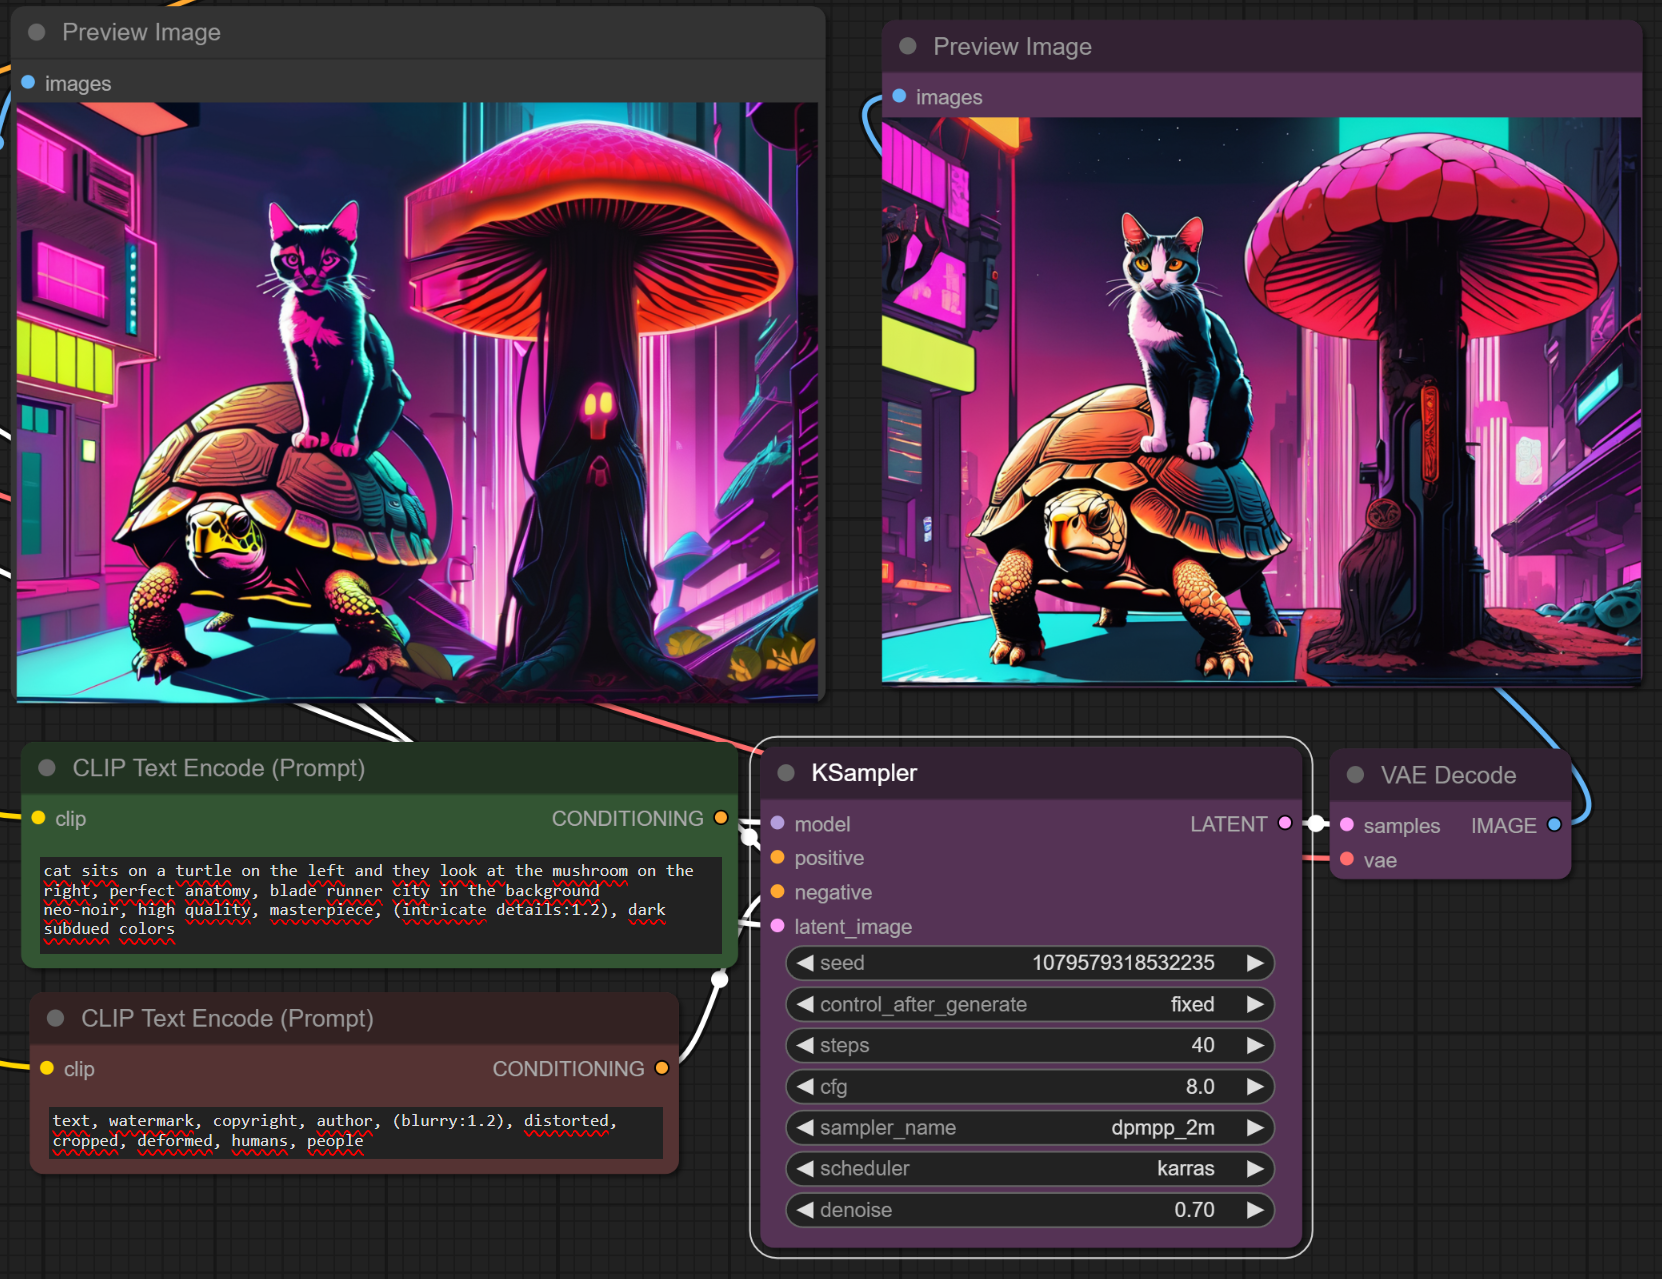Click the VAE Decode vae input socket
The image size is (1662, 1279).
coord(1347,860)
